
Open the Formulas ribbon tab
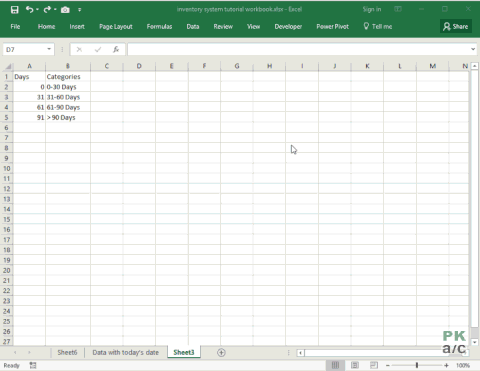click(159, 27)
